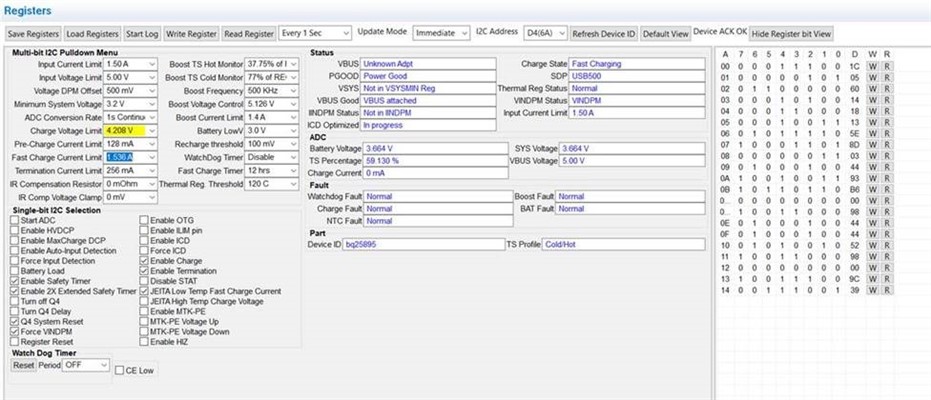
Task: Check the CE Low checkbox
Action: [119, 370]
